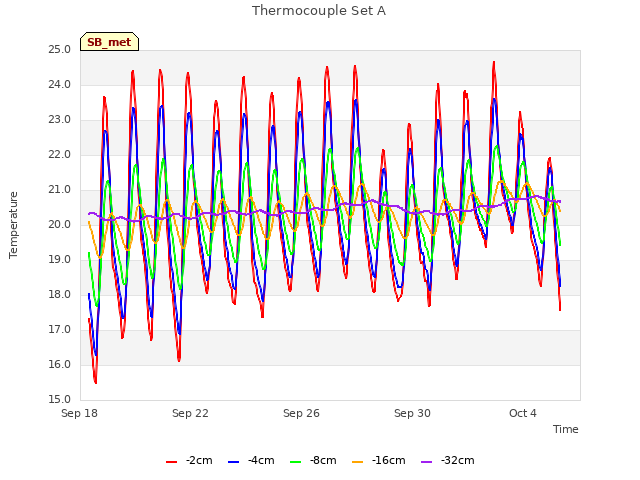This screenshot has width=640, height=480.
Task: Click the 16.0 y-axis tick label
Action: point(60,365)
